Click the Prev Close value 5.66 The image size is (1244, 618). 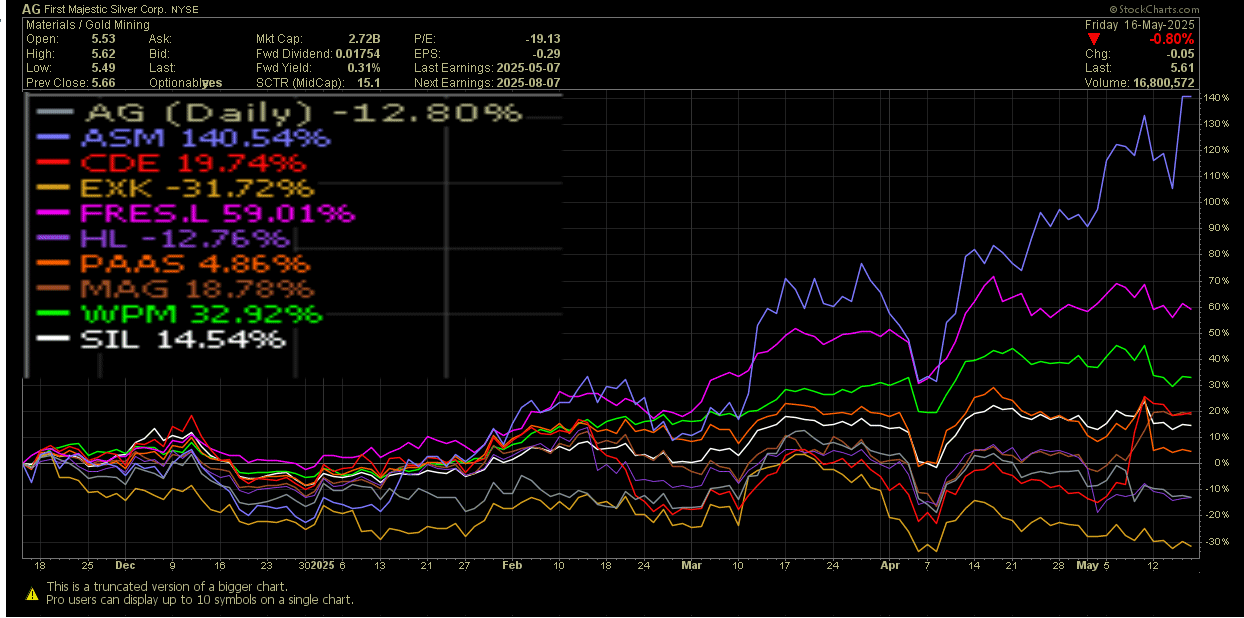pos(103,83)
